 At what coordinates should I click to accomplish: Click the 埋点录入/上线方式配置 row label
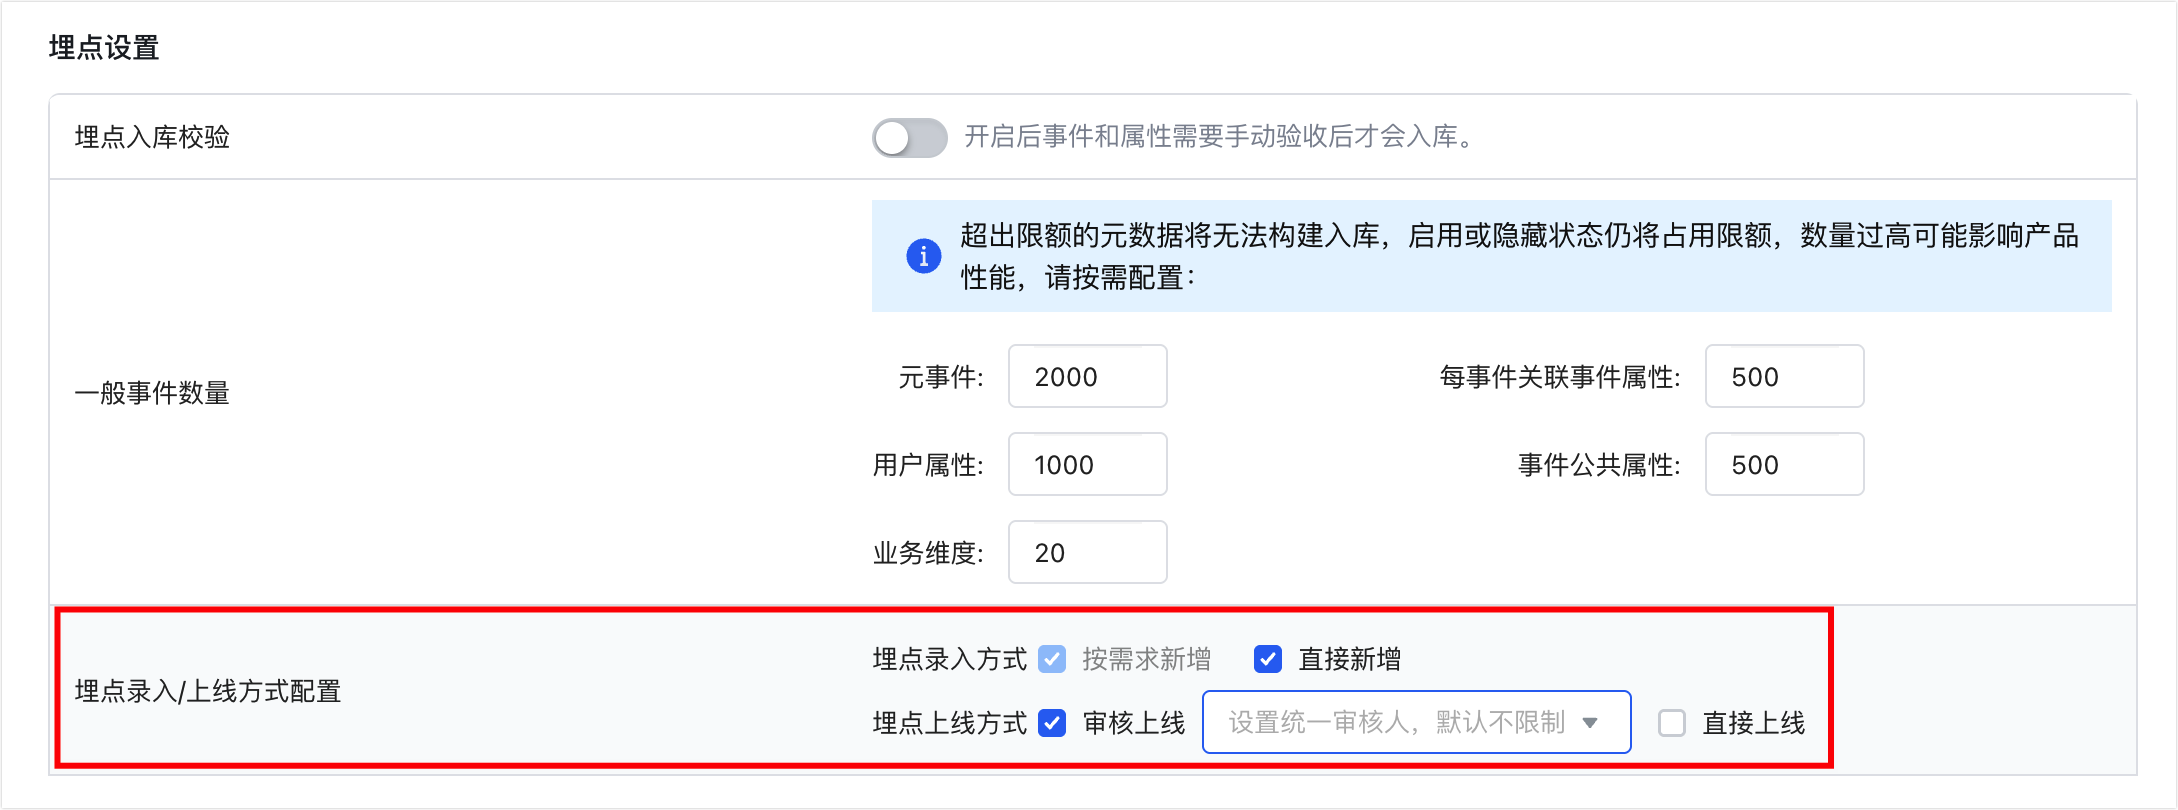[208, 691]
